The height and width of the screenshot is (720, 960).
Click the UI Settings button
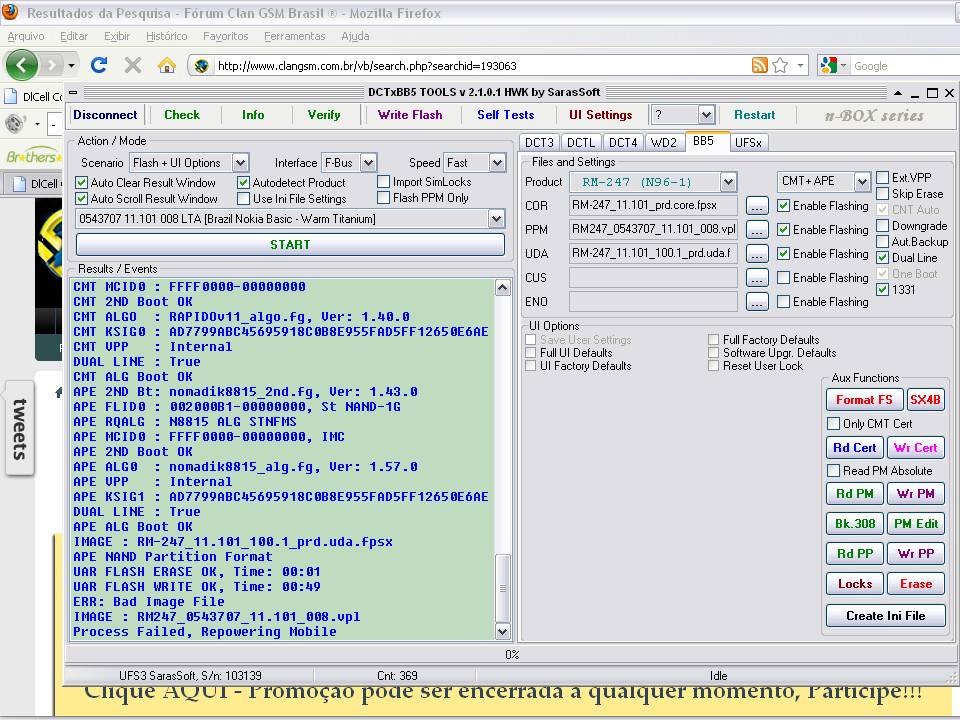(600, 114)
